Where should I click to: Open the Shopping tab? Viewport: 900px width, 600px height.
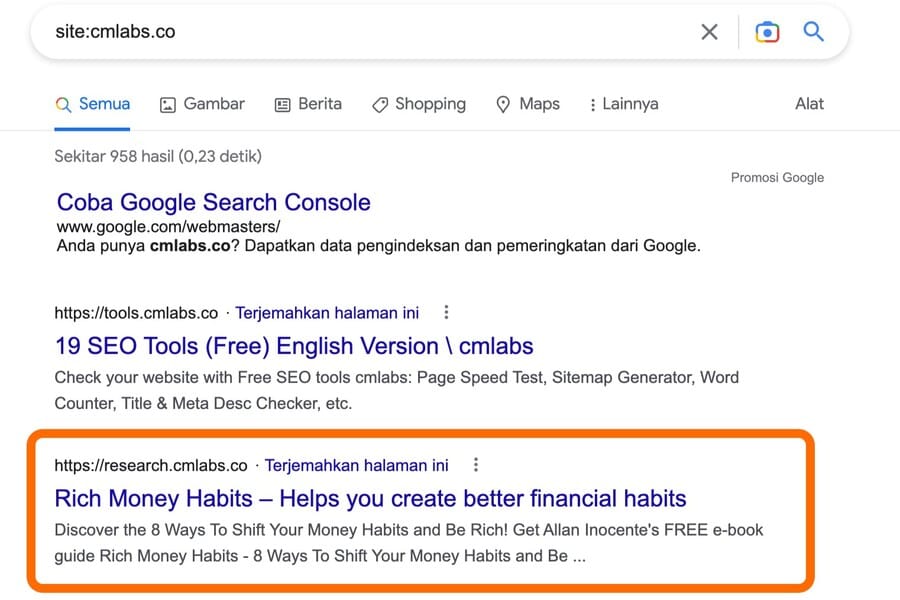pos(418,104)
